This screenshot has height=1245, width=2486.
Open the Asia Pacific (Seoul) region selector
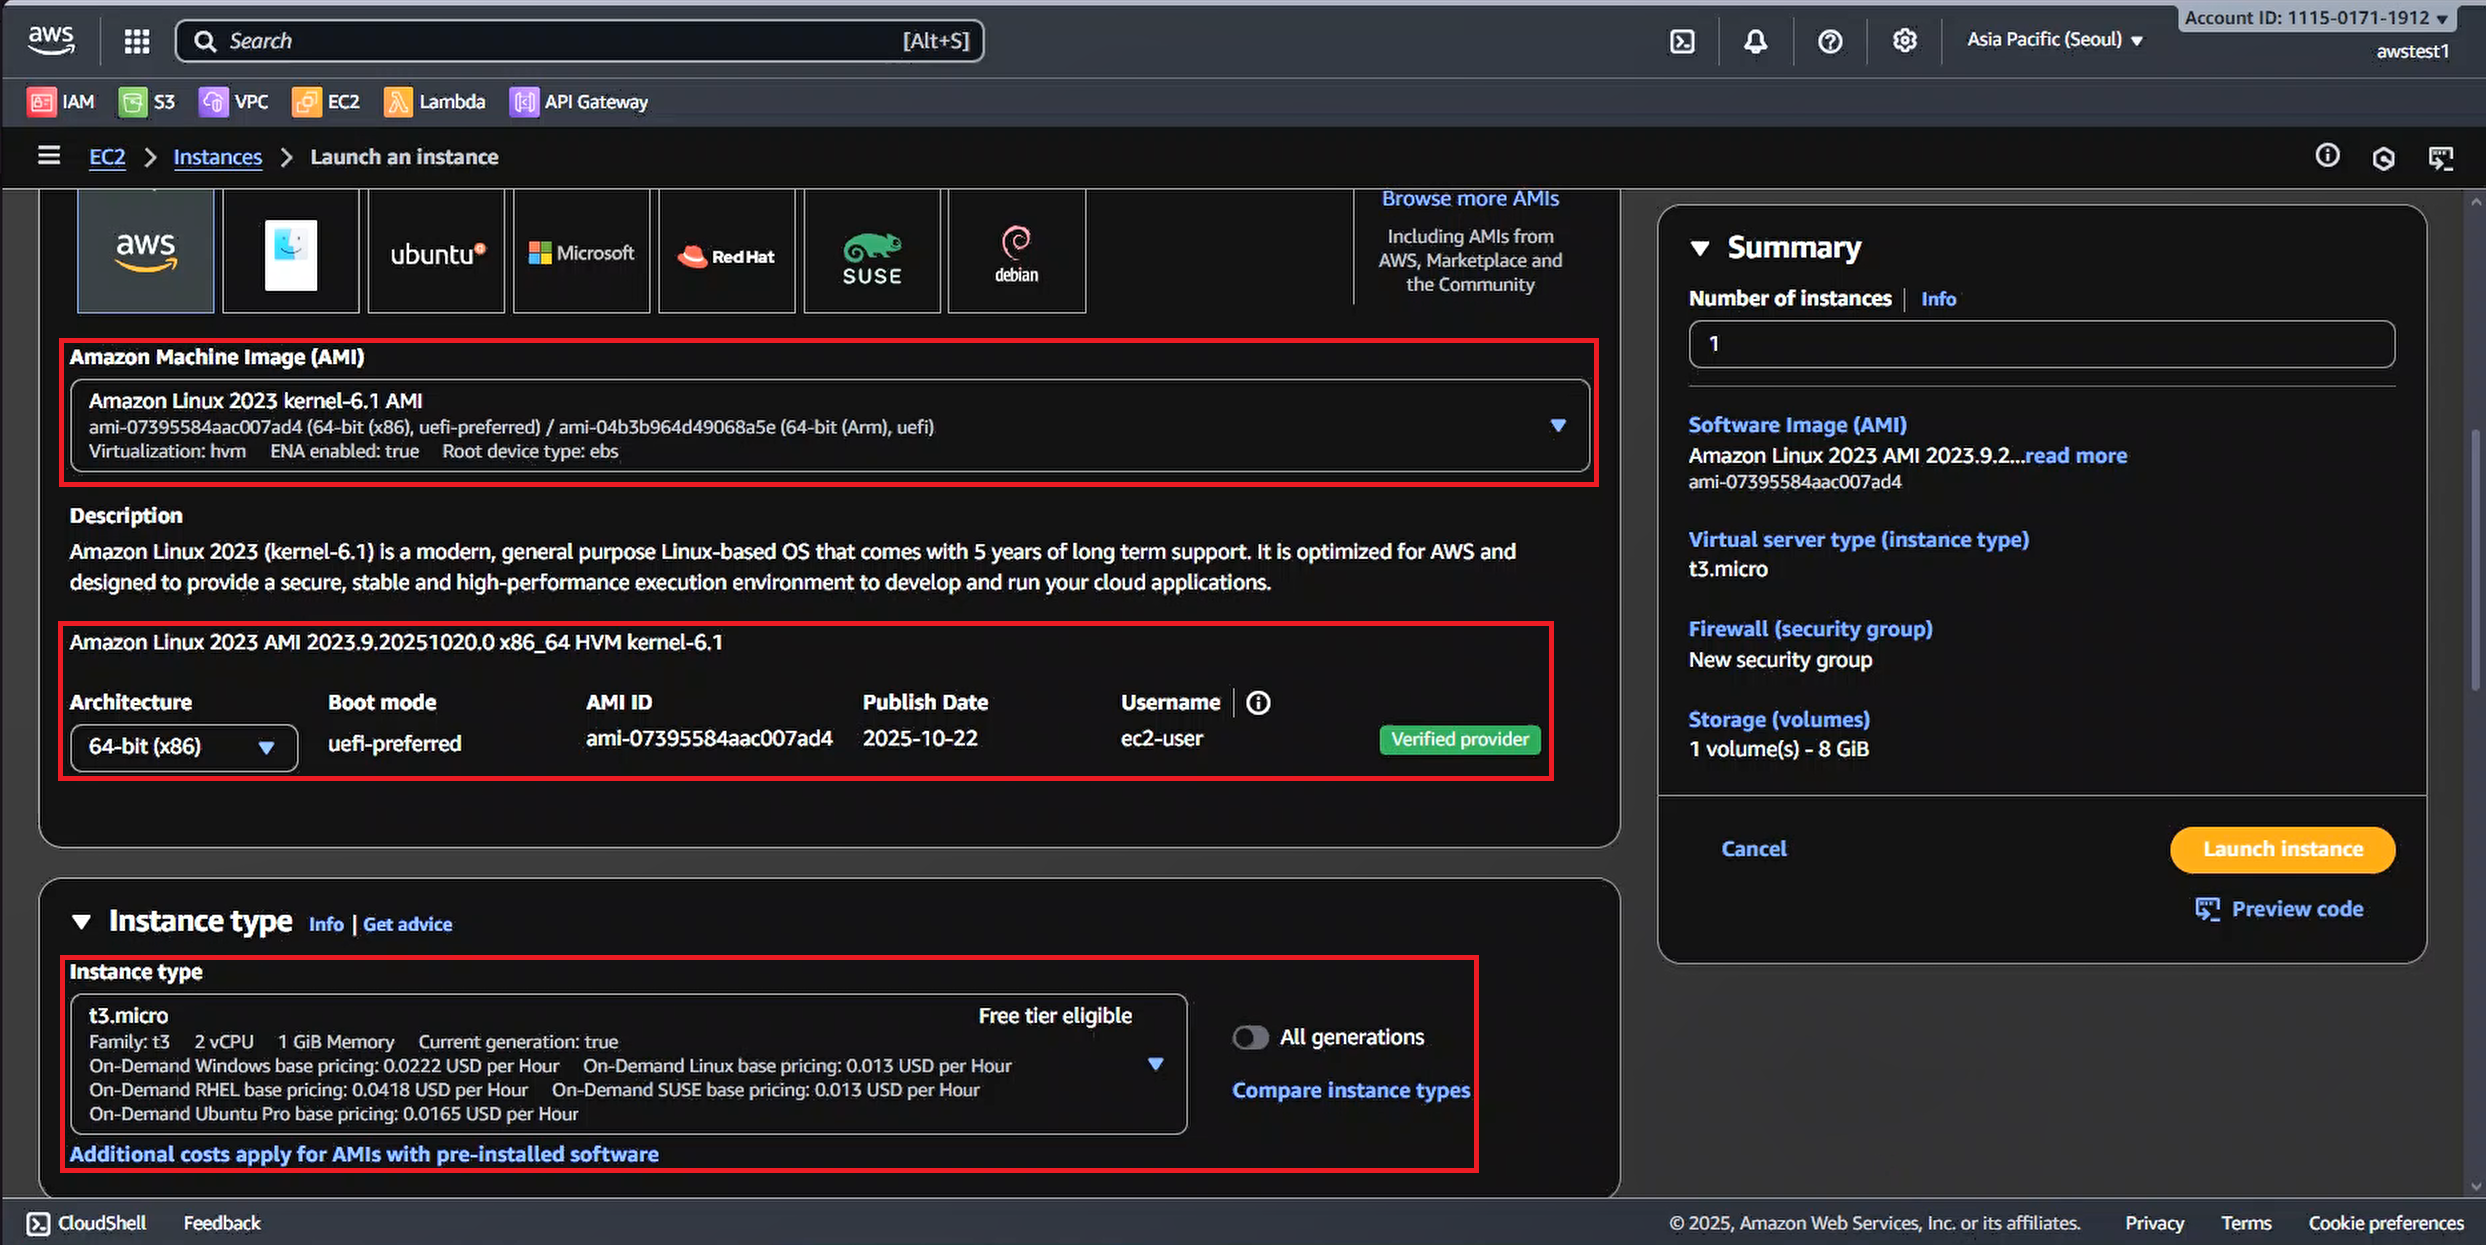click(x=2054, y=40)
